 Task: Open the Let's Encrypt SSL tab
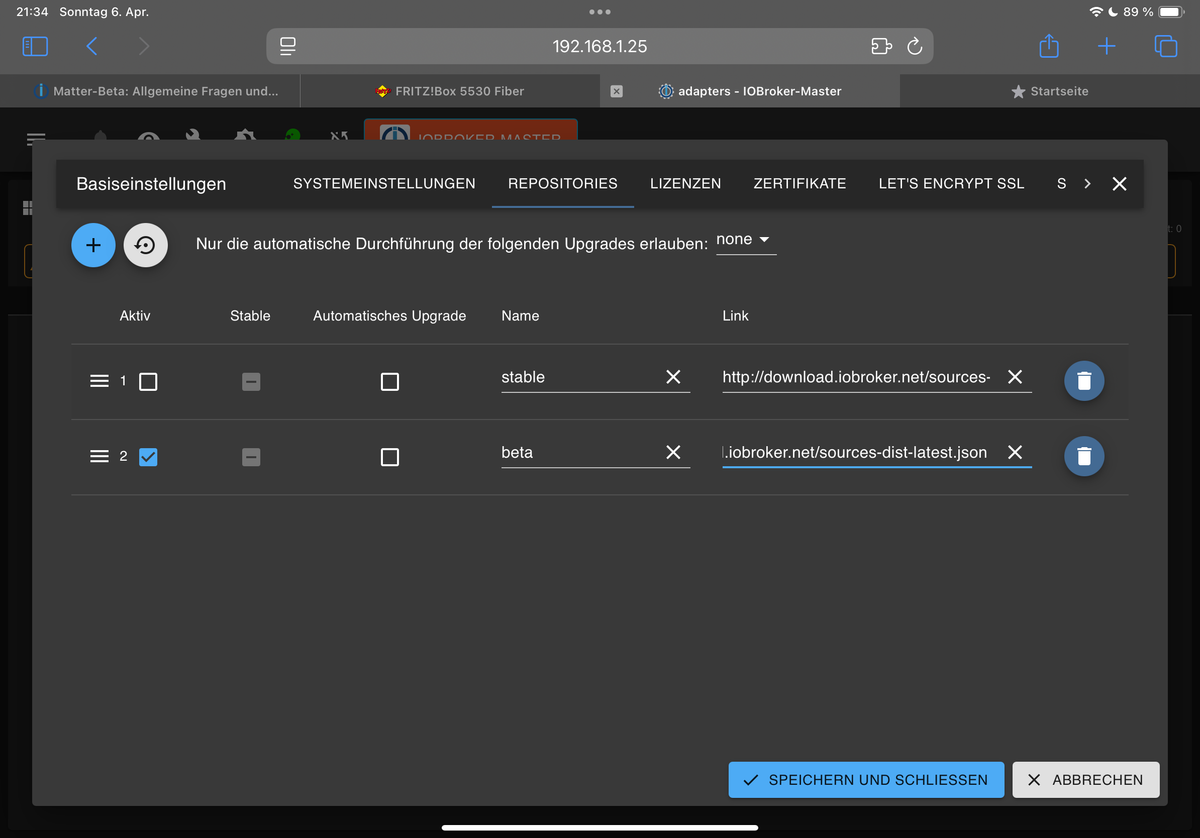click(951, 184)
